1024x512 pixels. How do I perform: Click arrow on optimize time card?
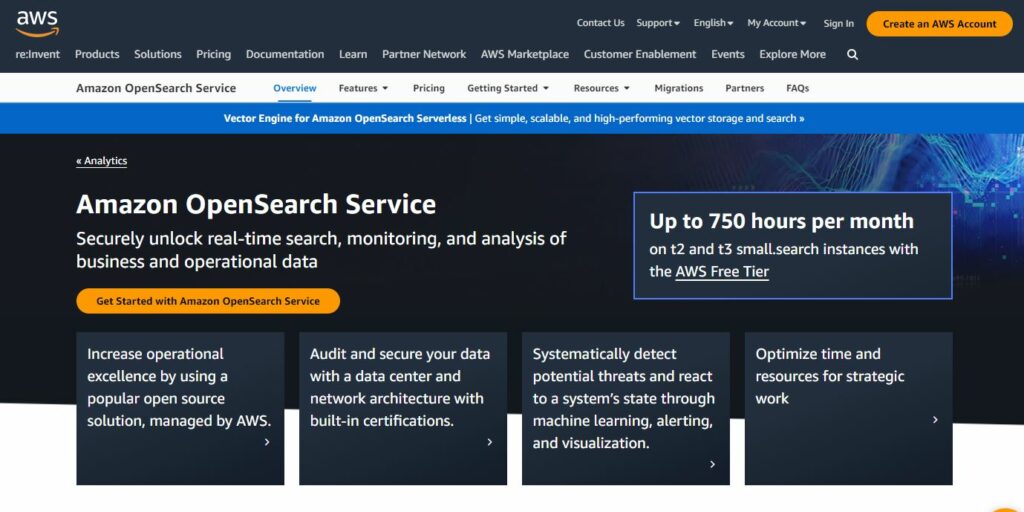pyautogui.click(x=935, y=420)
